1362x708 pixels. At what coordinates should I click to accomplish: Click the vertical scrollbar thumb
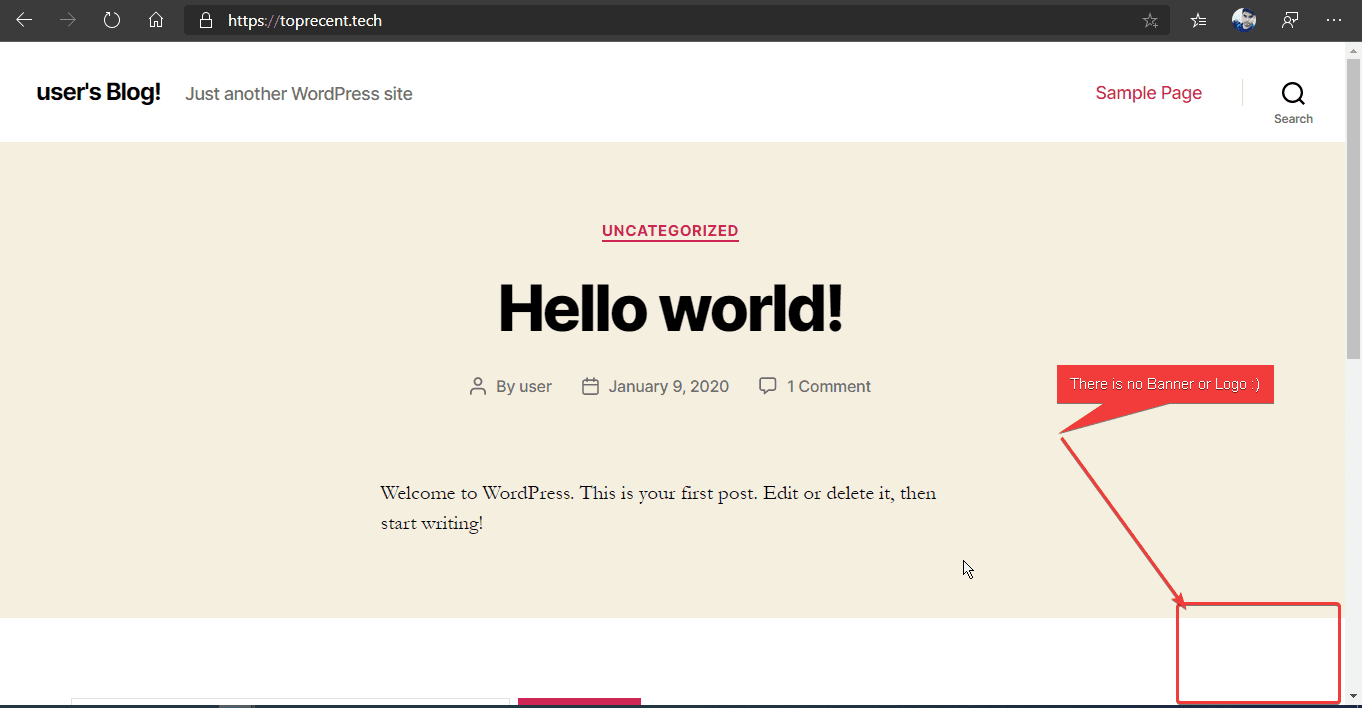(x=1354, y=208)
